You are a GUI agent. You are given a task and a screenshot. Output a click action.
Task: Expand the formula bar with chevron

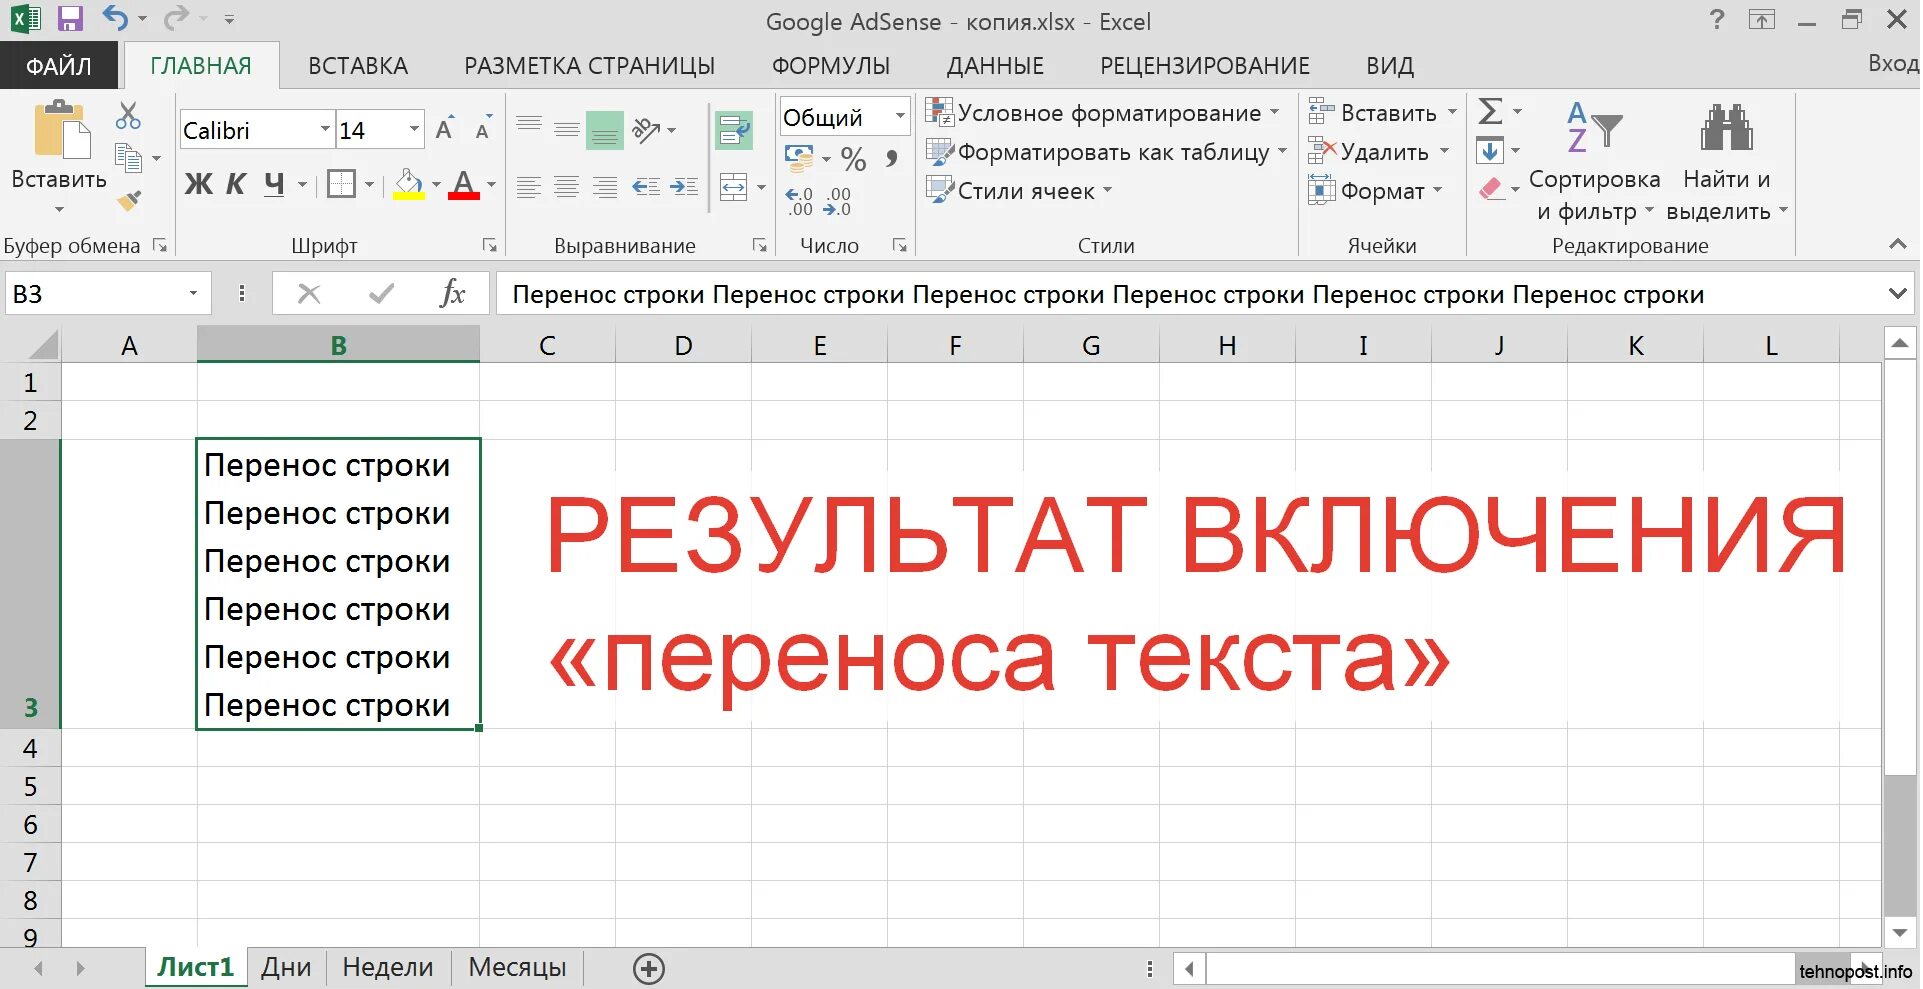(x=1897, y=294)
